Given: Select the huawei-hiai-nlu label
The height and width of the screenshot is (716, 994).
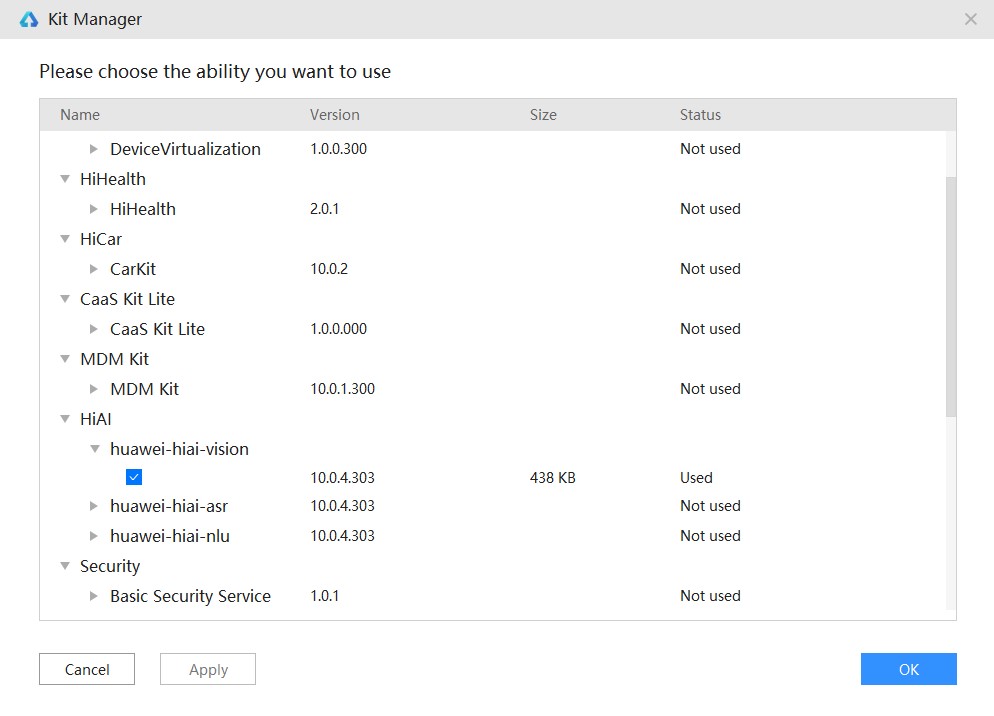Looking at the screenshot, I should 170,536.
